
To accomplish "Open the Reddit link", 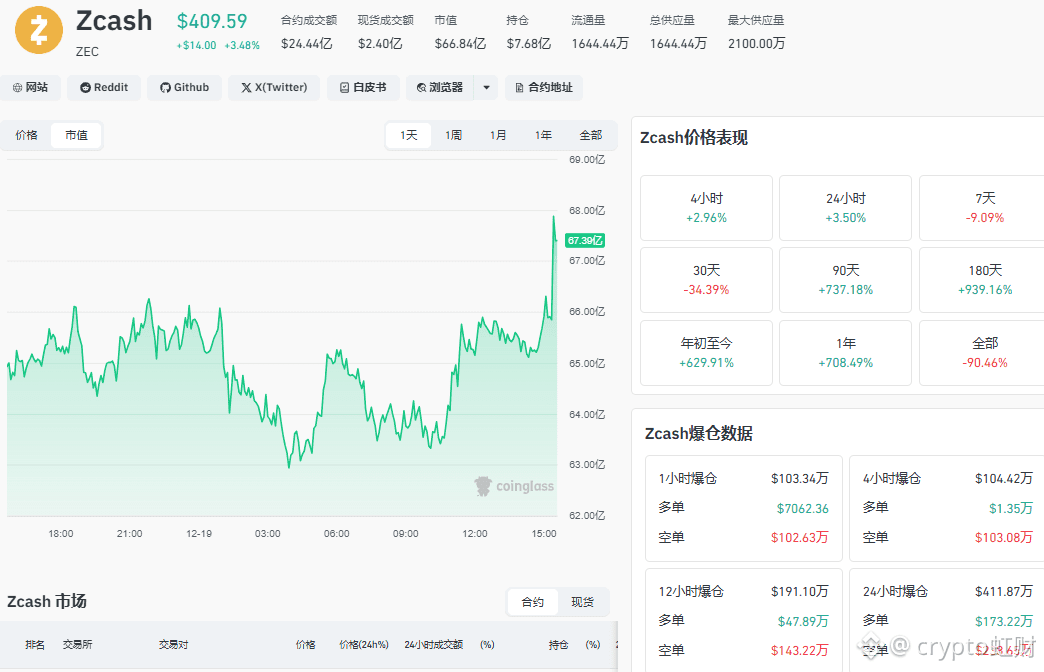I will click(104, 87).
